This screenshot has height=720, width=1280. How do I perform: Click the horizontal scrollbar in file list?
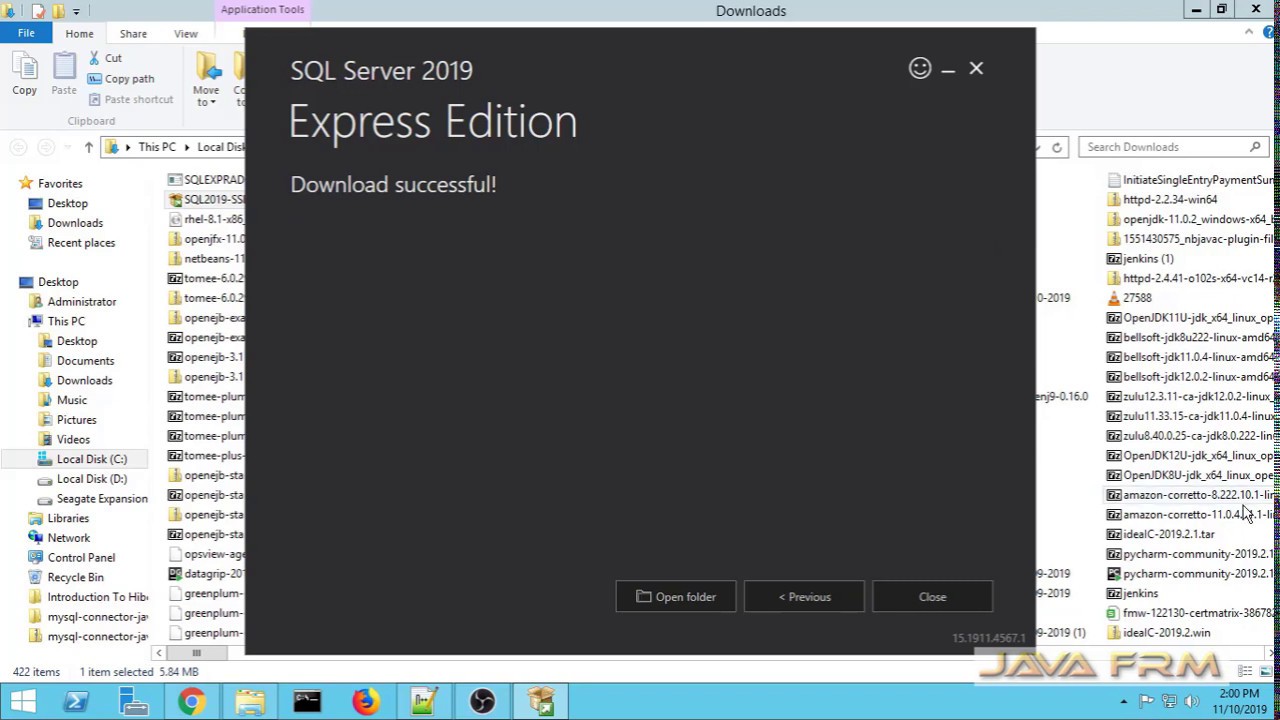196,653
